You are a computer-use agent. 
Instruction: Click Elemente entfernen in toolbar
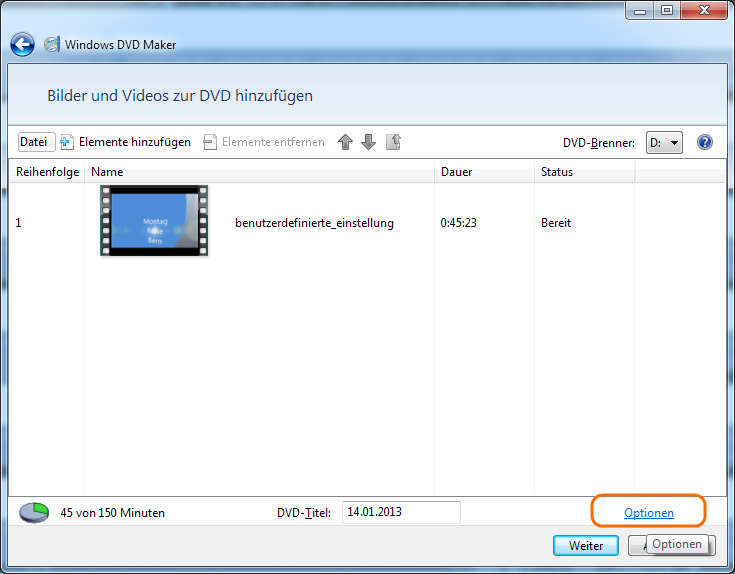point(264,142)
